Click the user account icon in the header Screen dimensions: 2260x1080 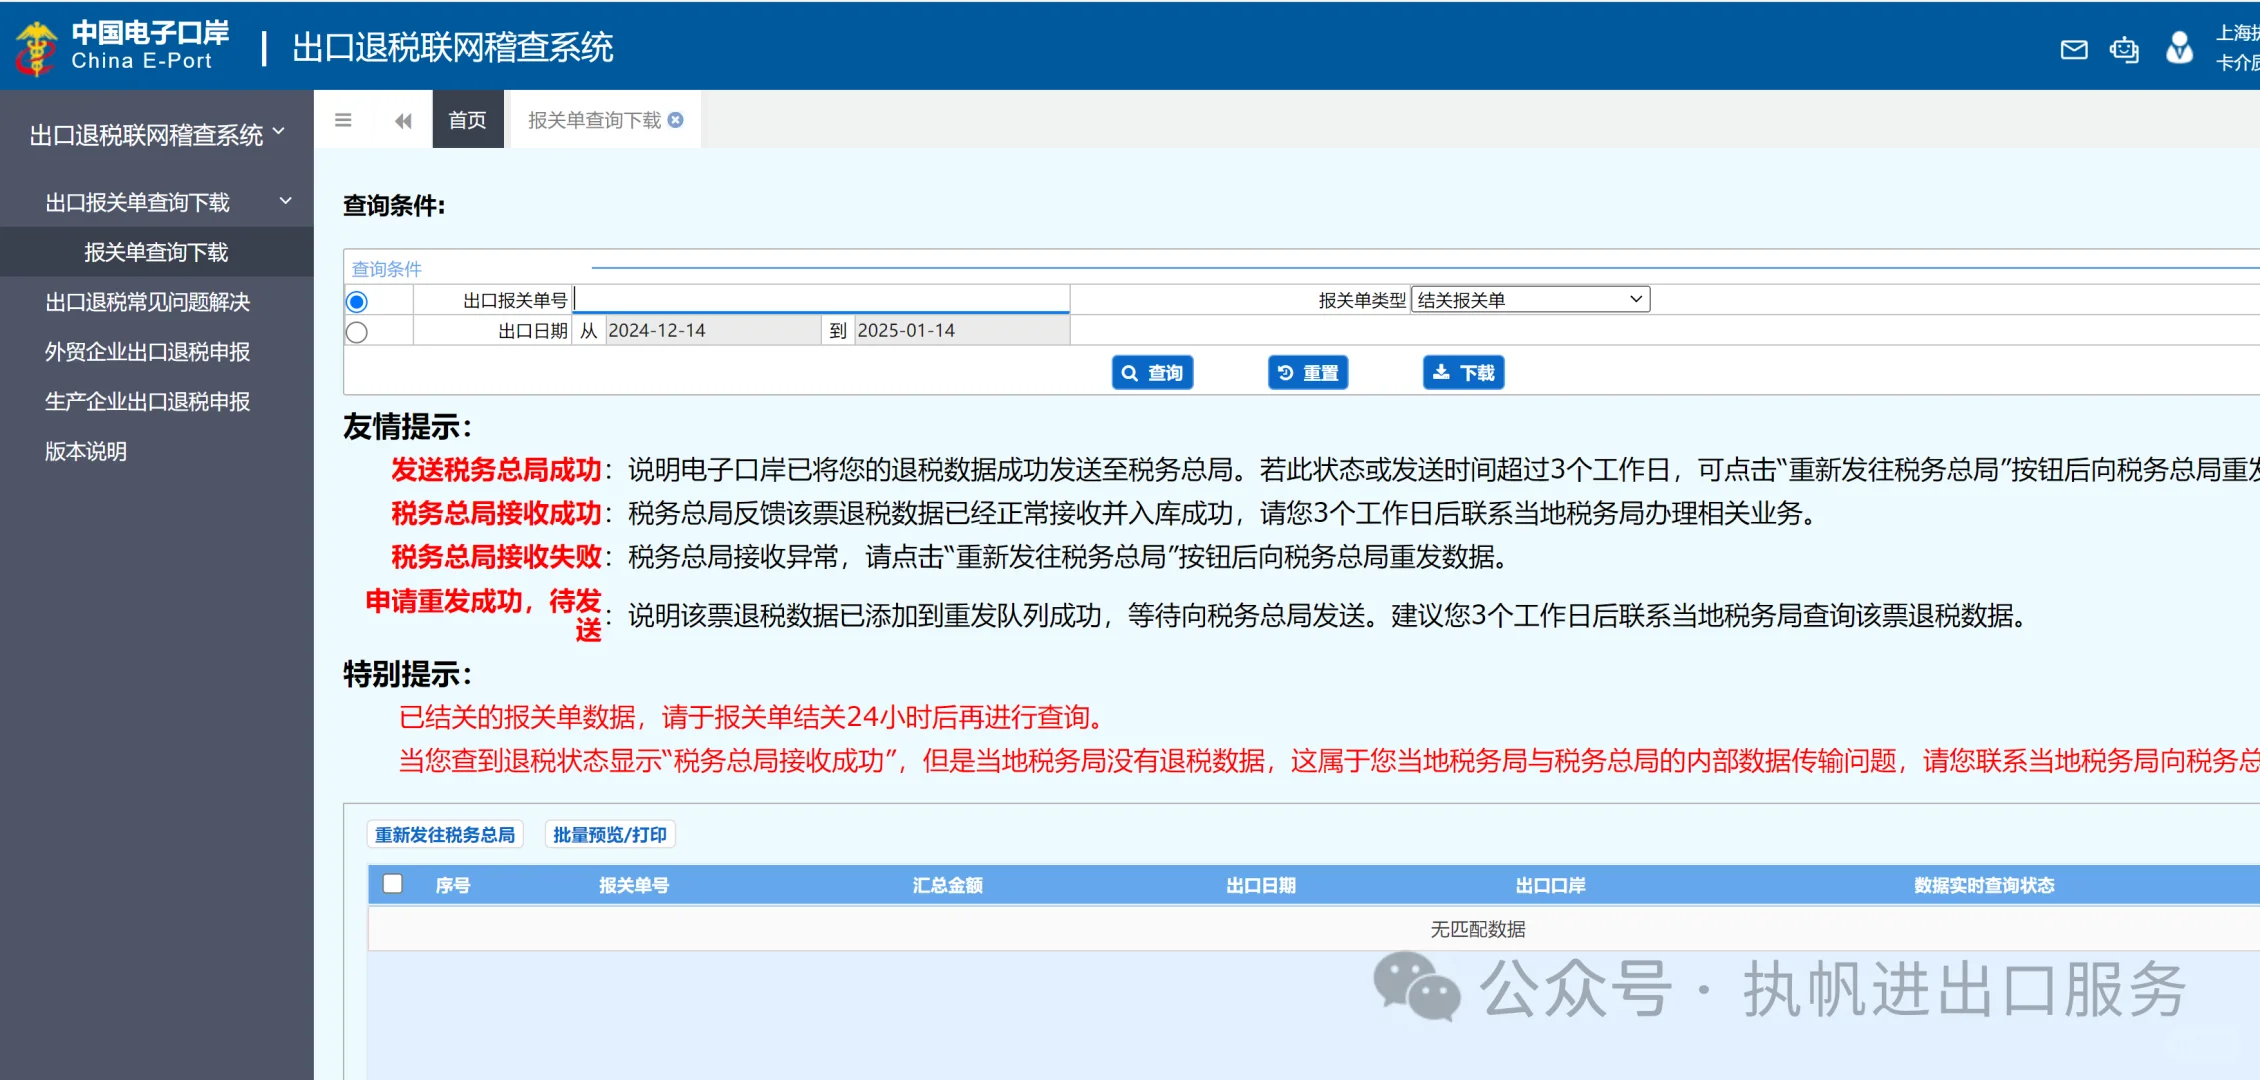(2178, 48)
